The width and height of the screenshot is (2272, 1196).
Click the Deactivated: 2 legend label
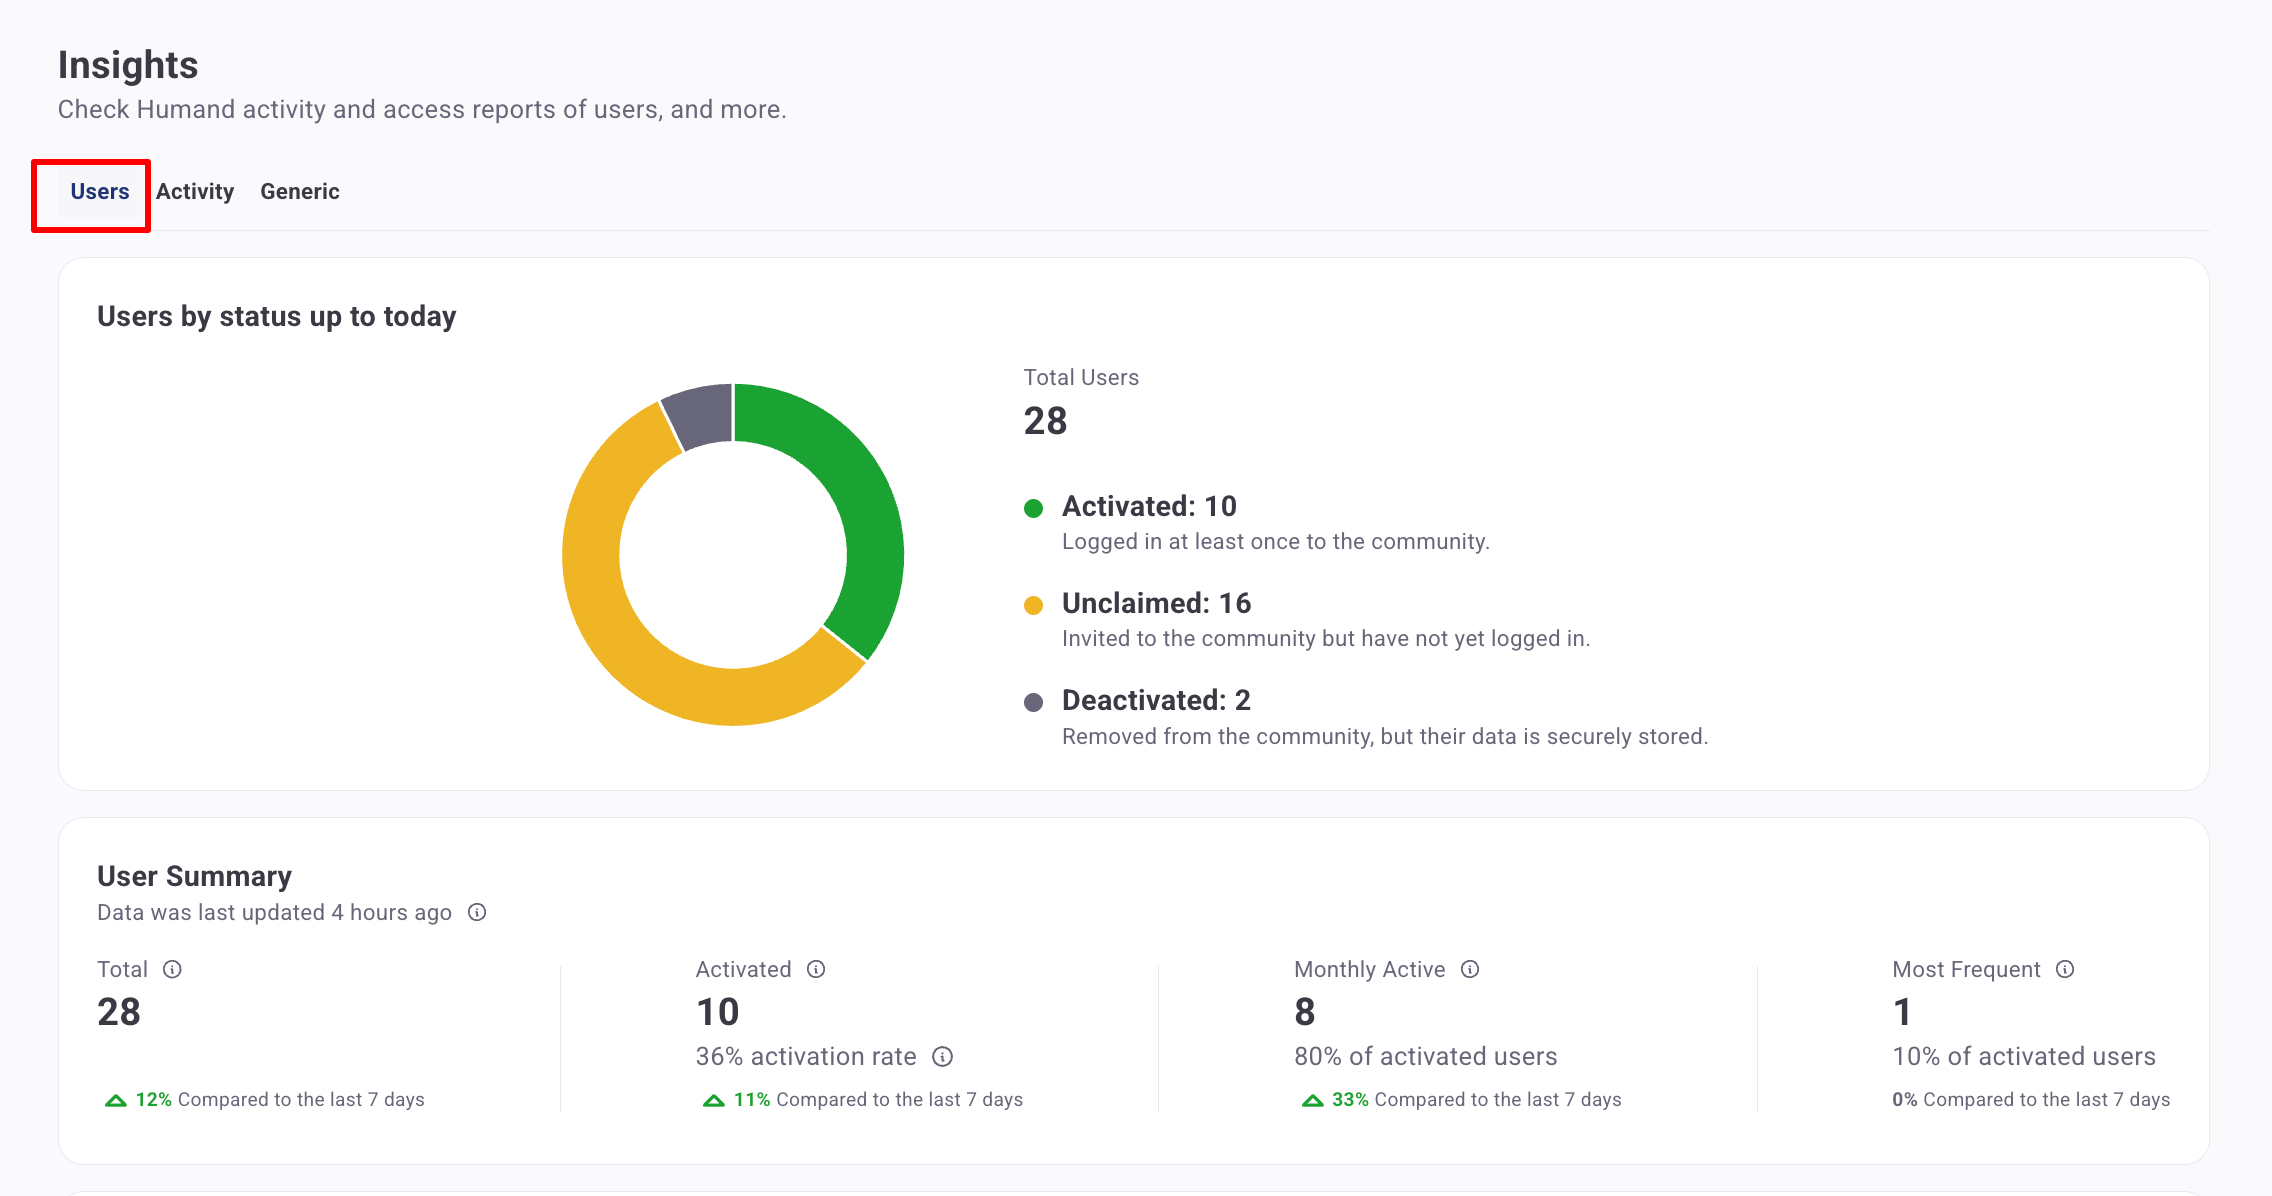click(x=1156, y=700)
